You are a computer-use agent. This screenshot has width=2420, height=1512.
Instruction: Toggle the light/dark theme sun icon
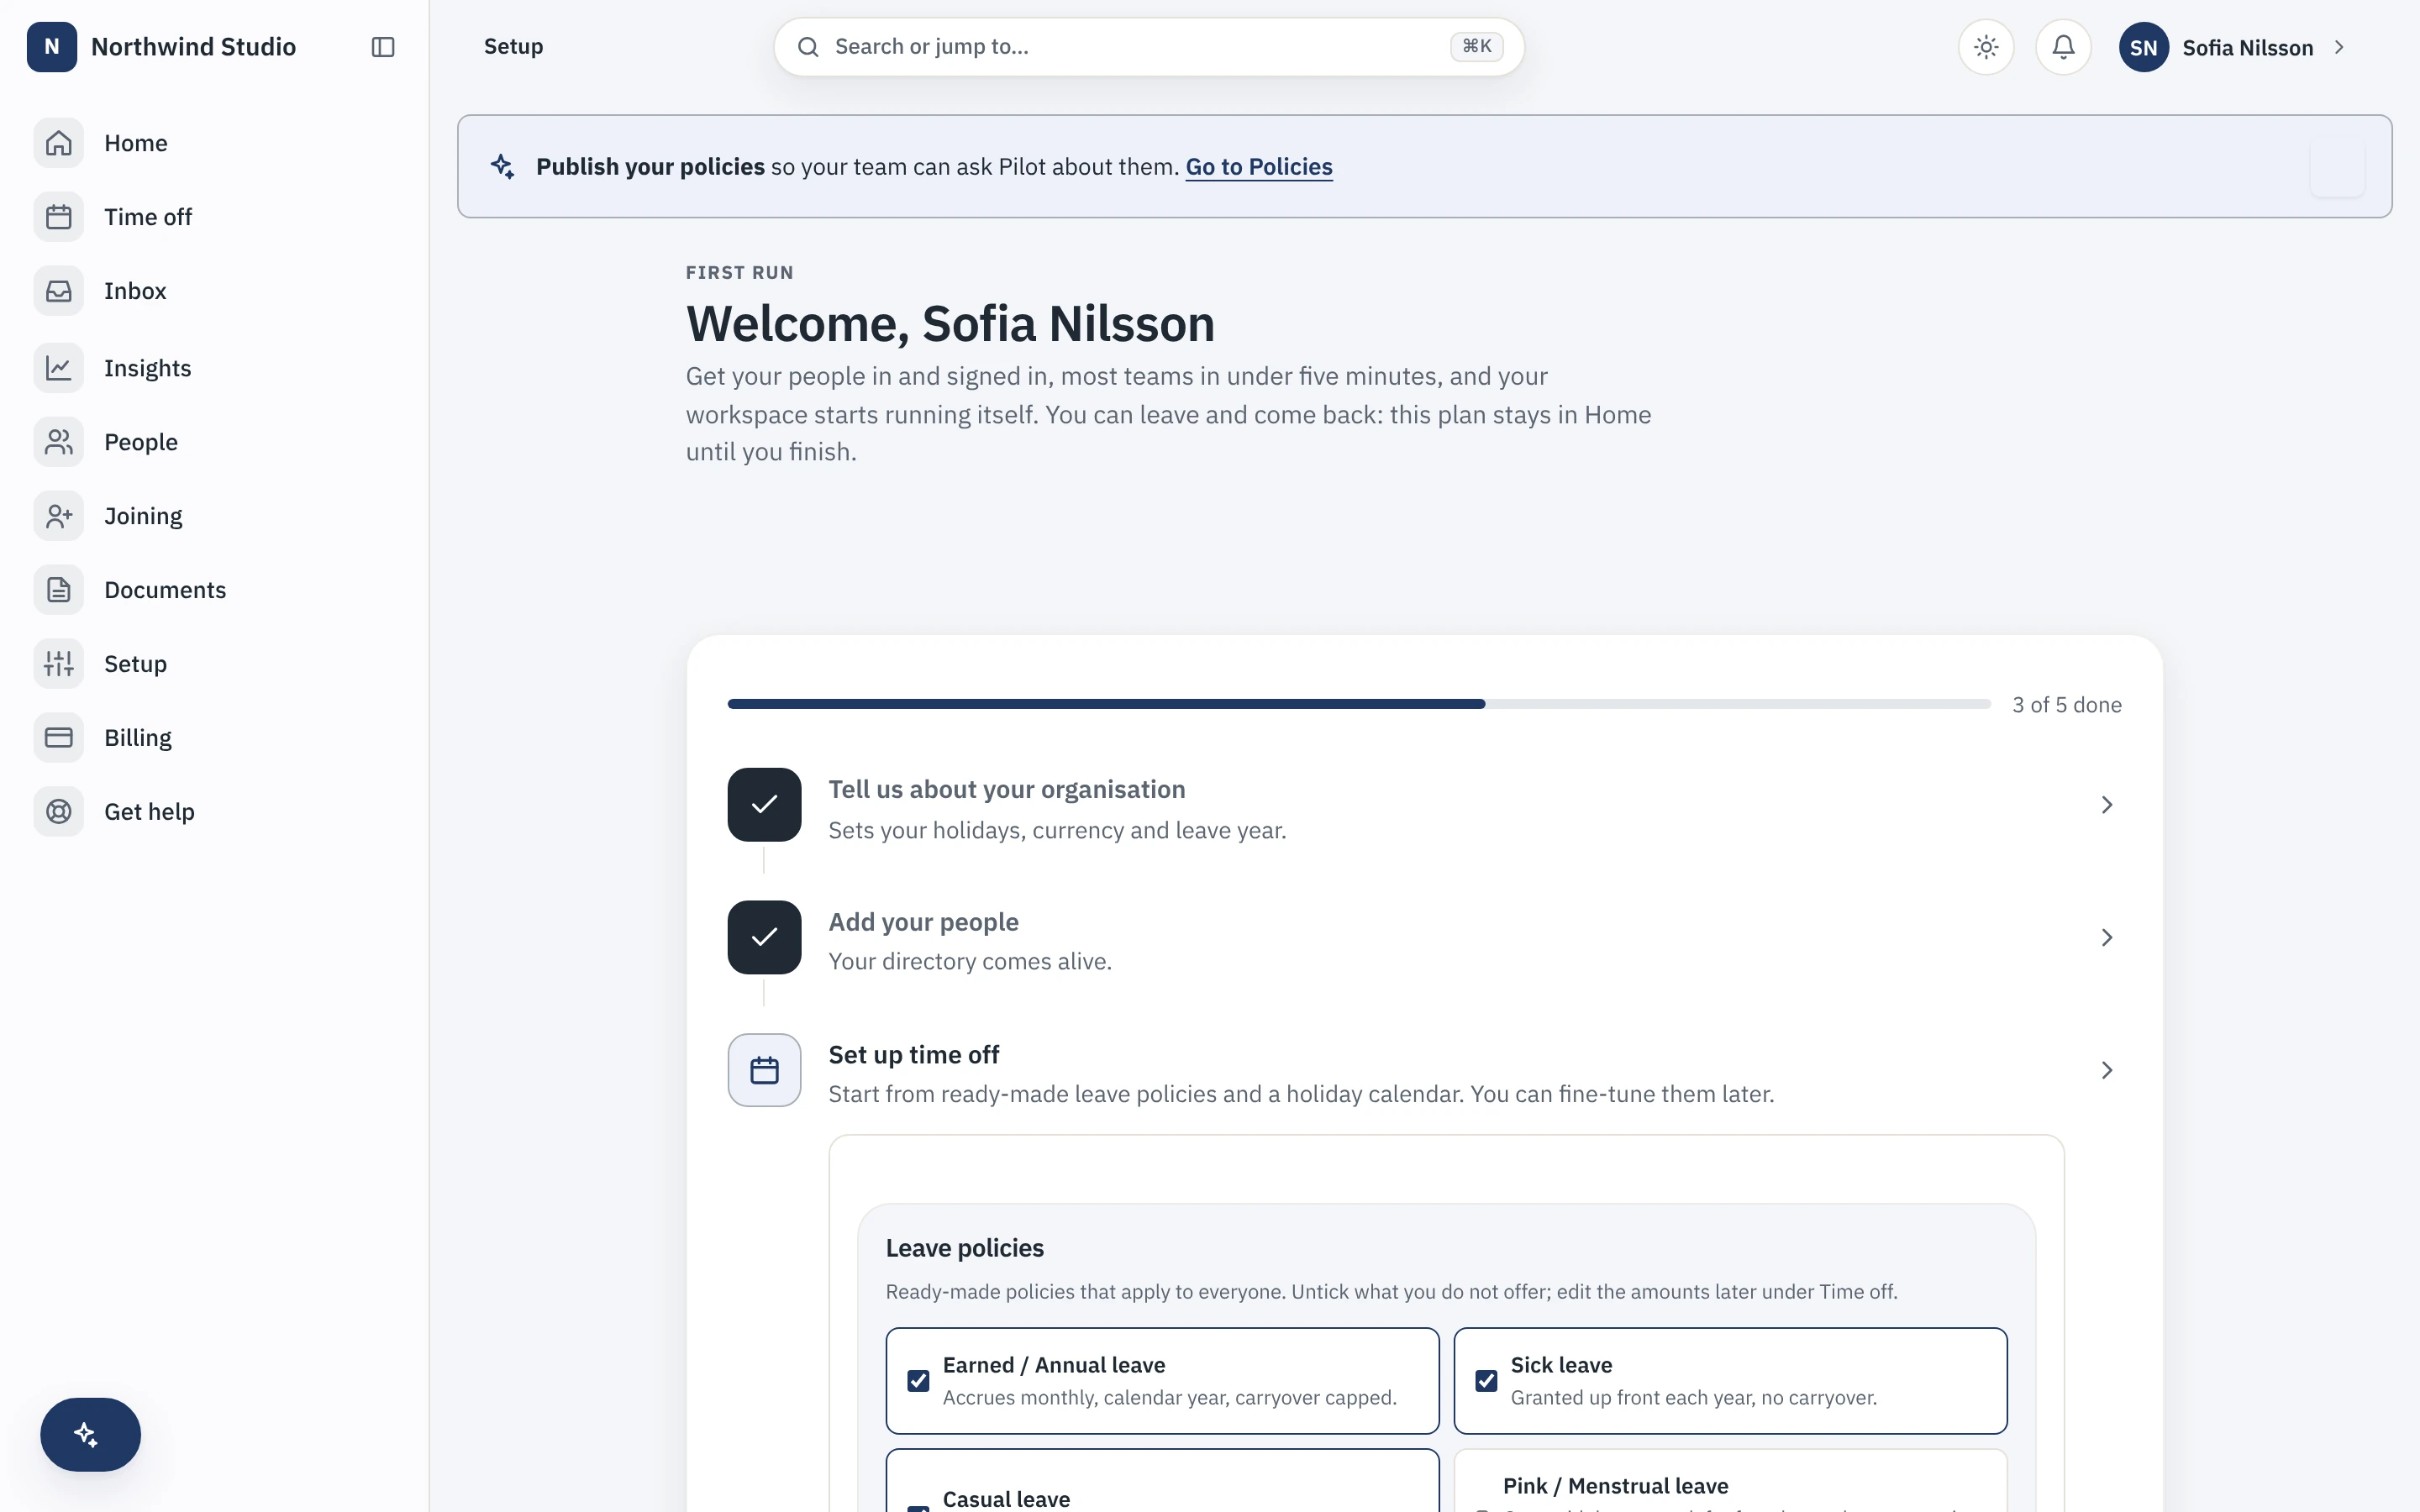coord(1986,47)
